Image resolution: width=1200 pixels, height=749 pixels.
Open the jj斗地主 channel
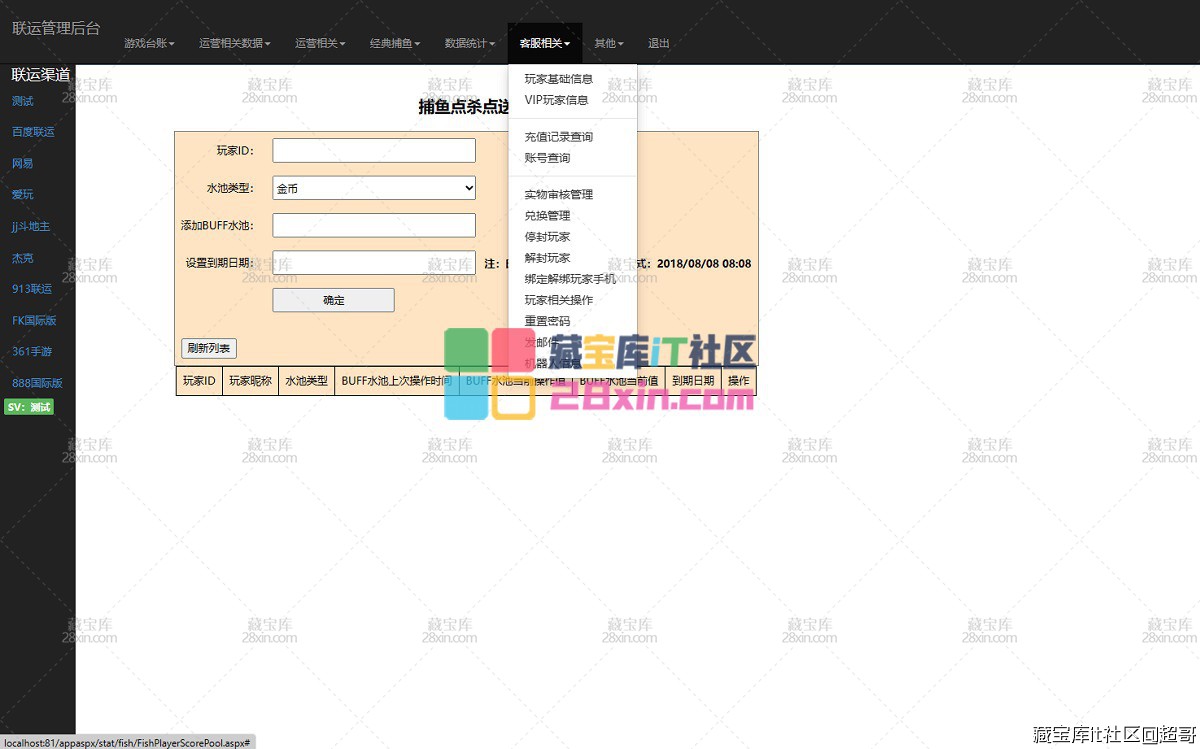31,226
